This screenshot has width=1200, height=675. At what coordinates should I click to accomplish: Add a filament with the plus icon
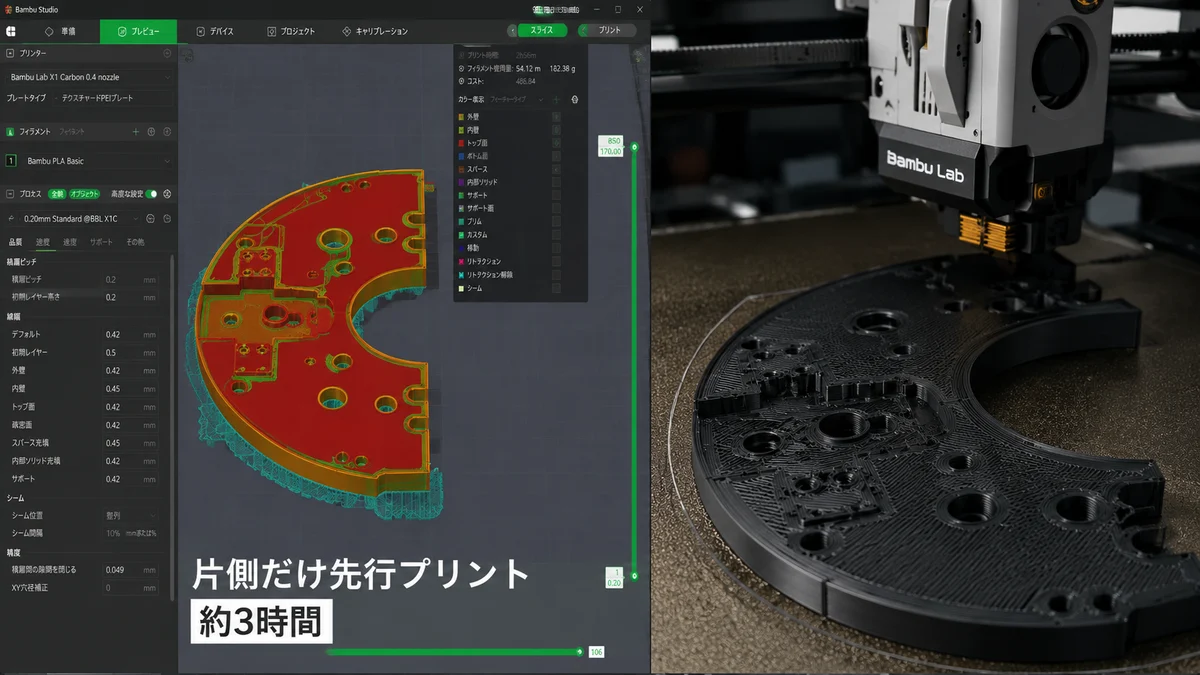click(136, 131)
